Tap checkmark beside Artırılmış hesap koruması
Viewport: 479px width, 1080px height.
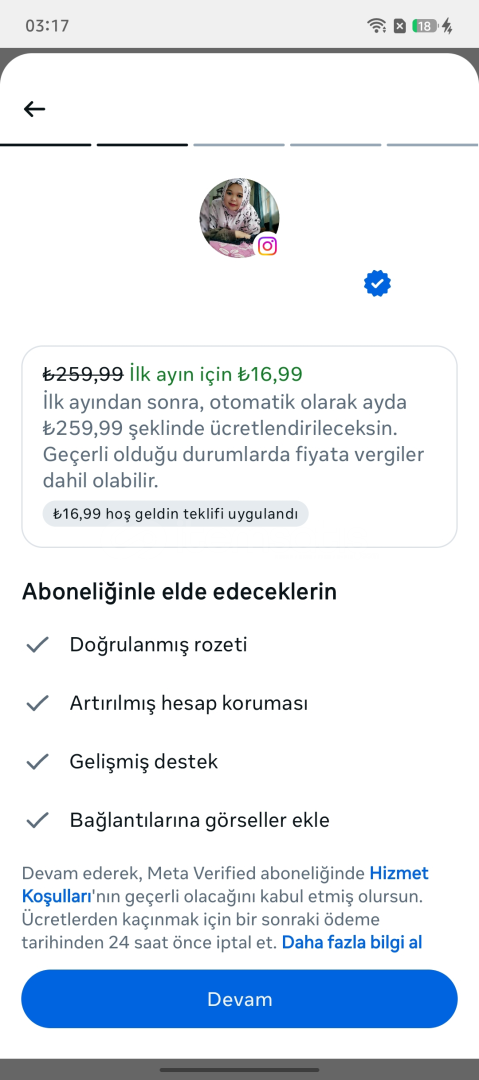(37, 703)
